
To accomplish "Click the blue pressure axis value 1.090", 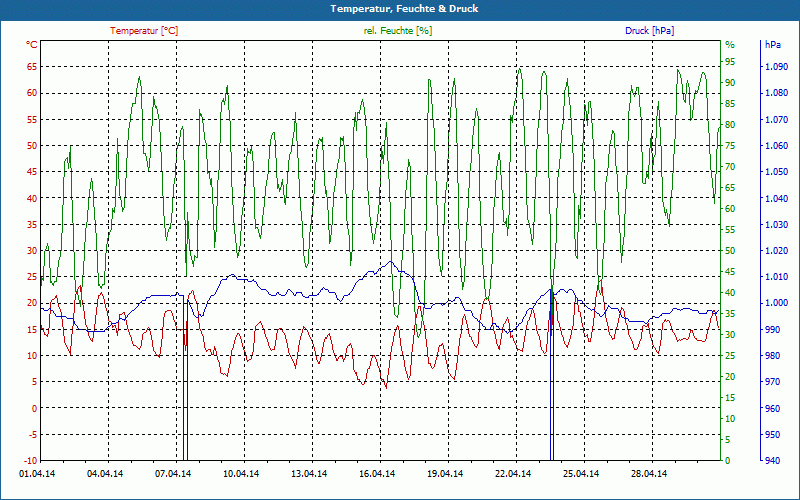I will [x=776, y=66].
